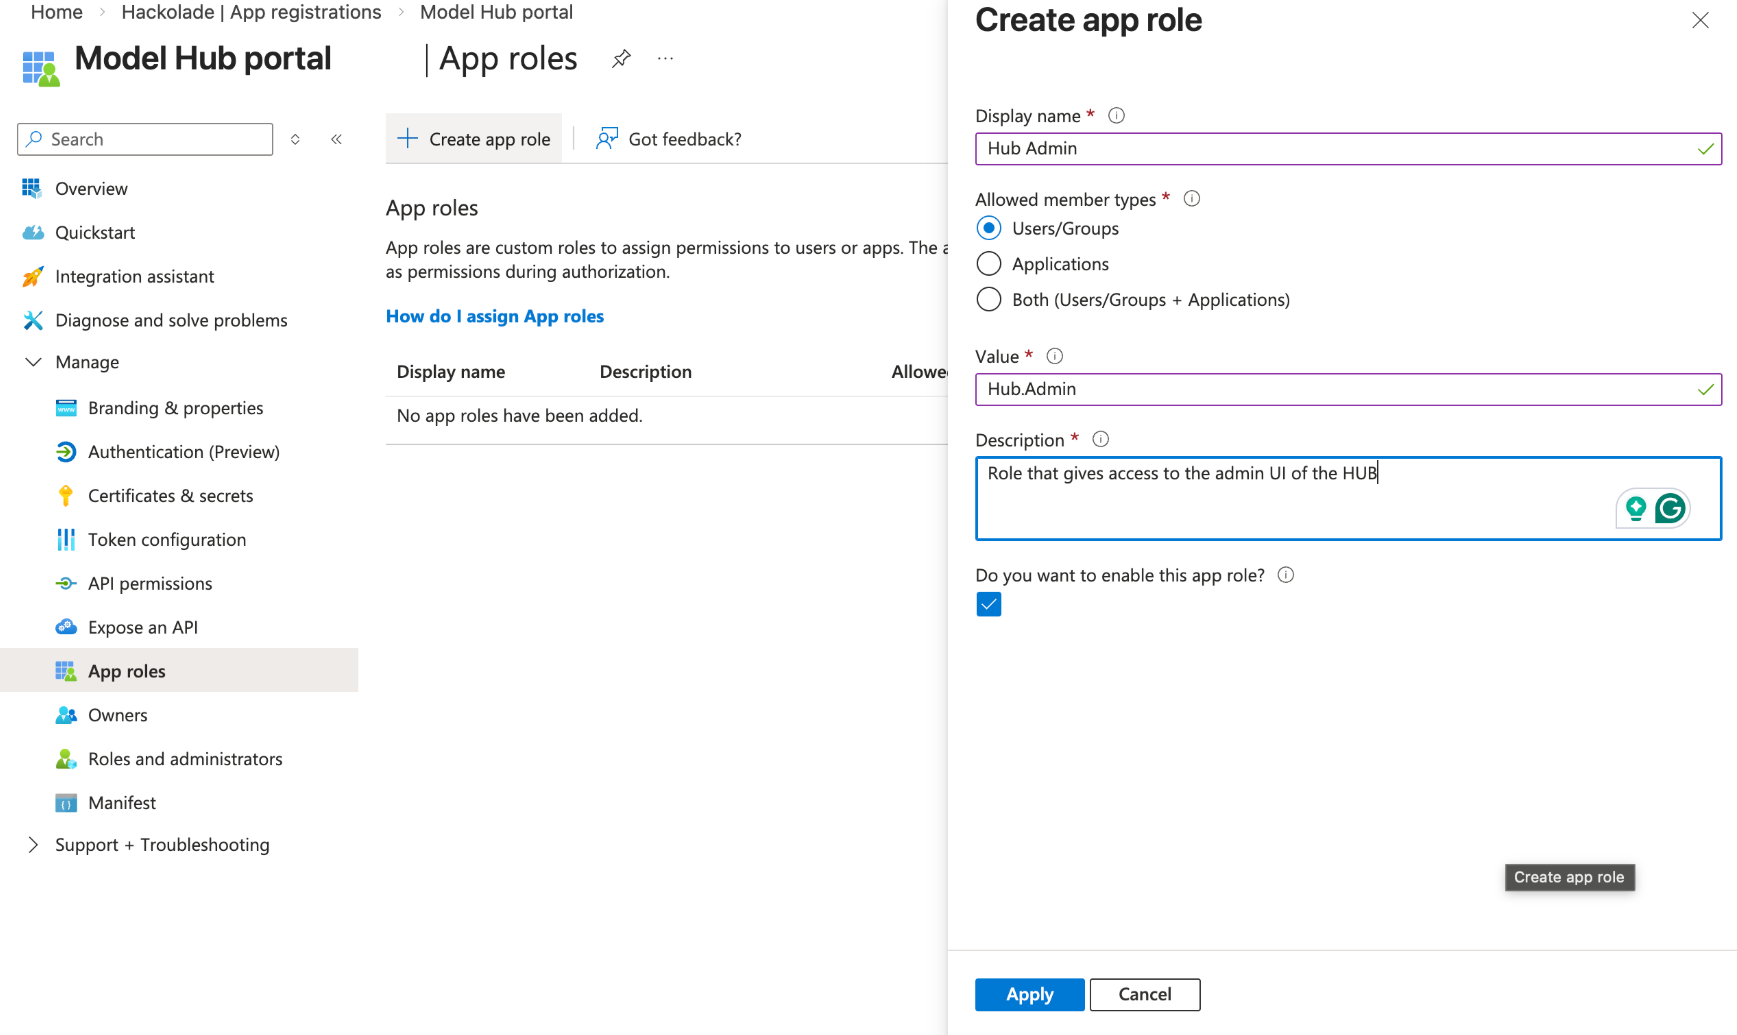The height and width of the screenshot is (1035, 1737).
Task: Open Expose an API page
Action: point(143,627)
